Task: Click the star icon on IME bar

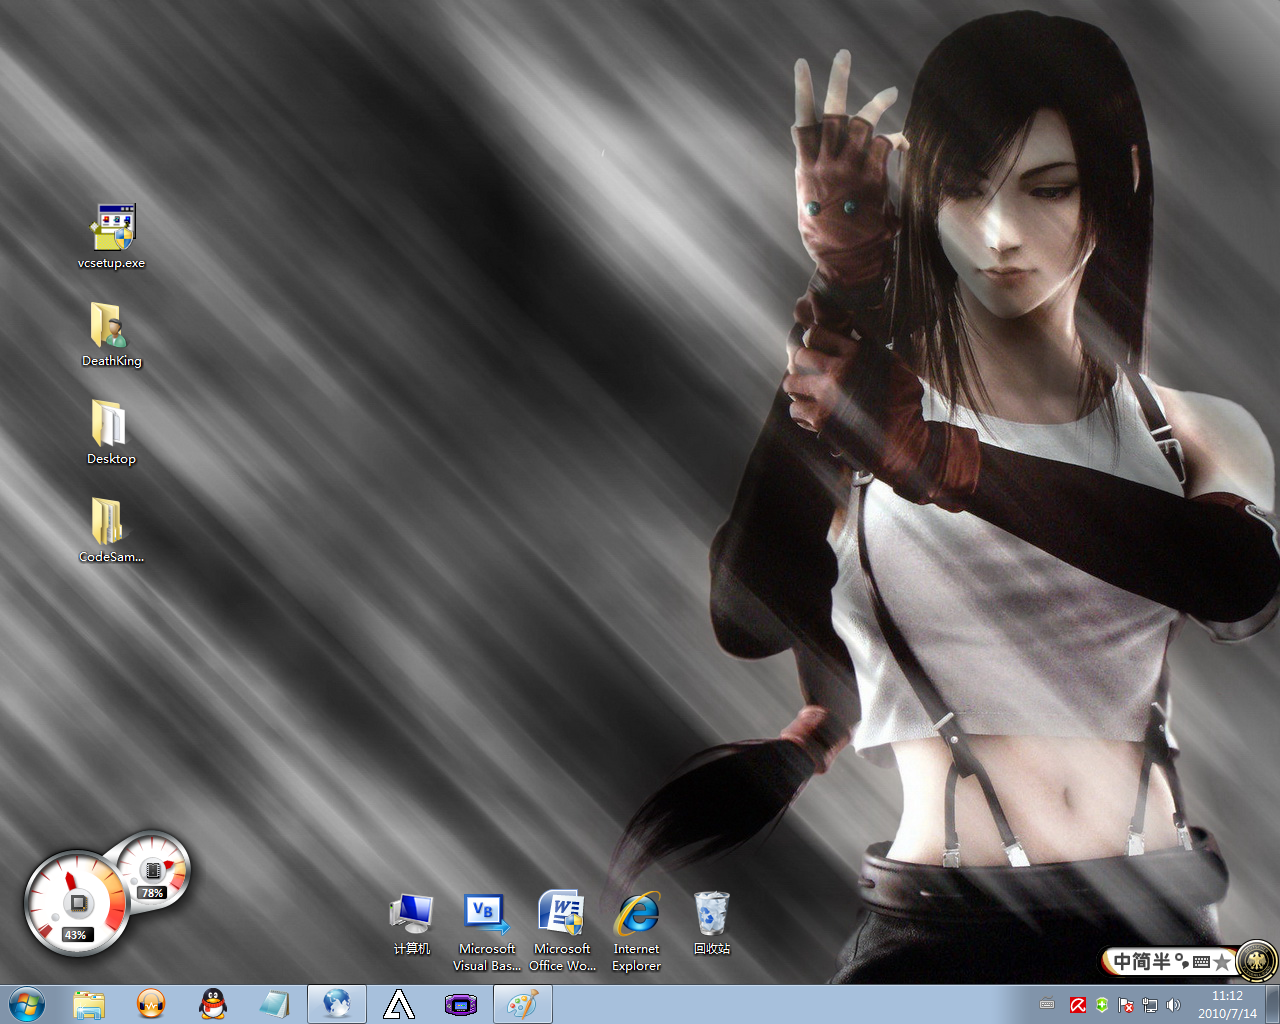Action: click(1222, 962)
